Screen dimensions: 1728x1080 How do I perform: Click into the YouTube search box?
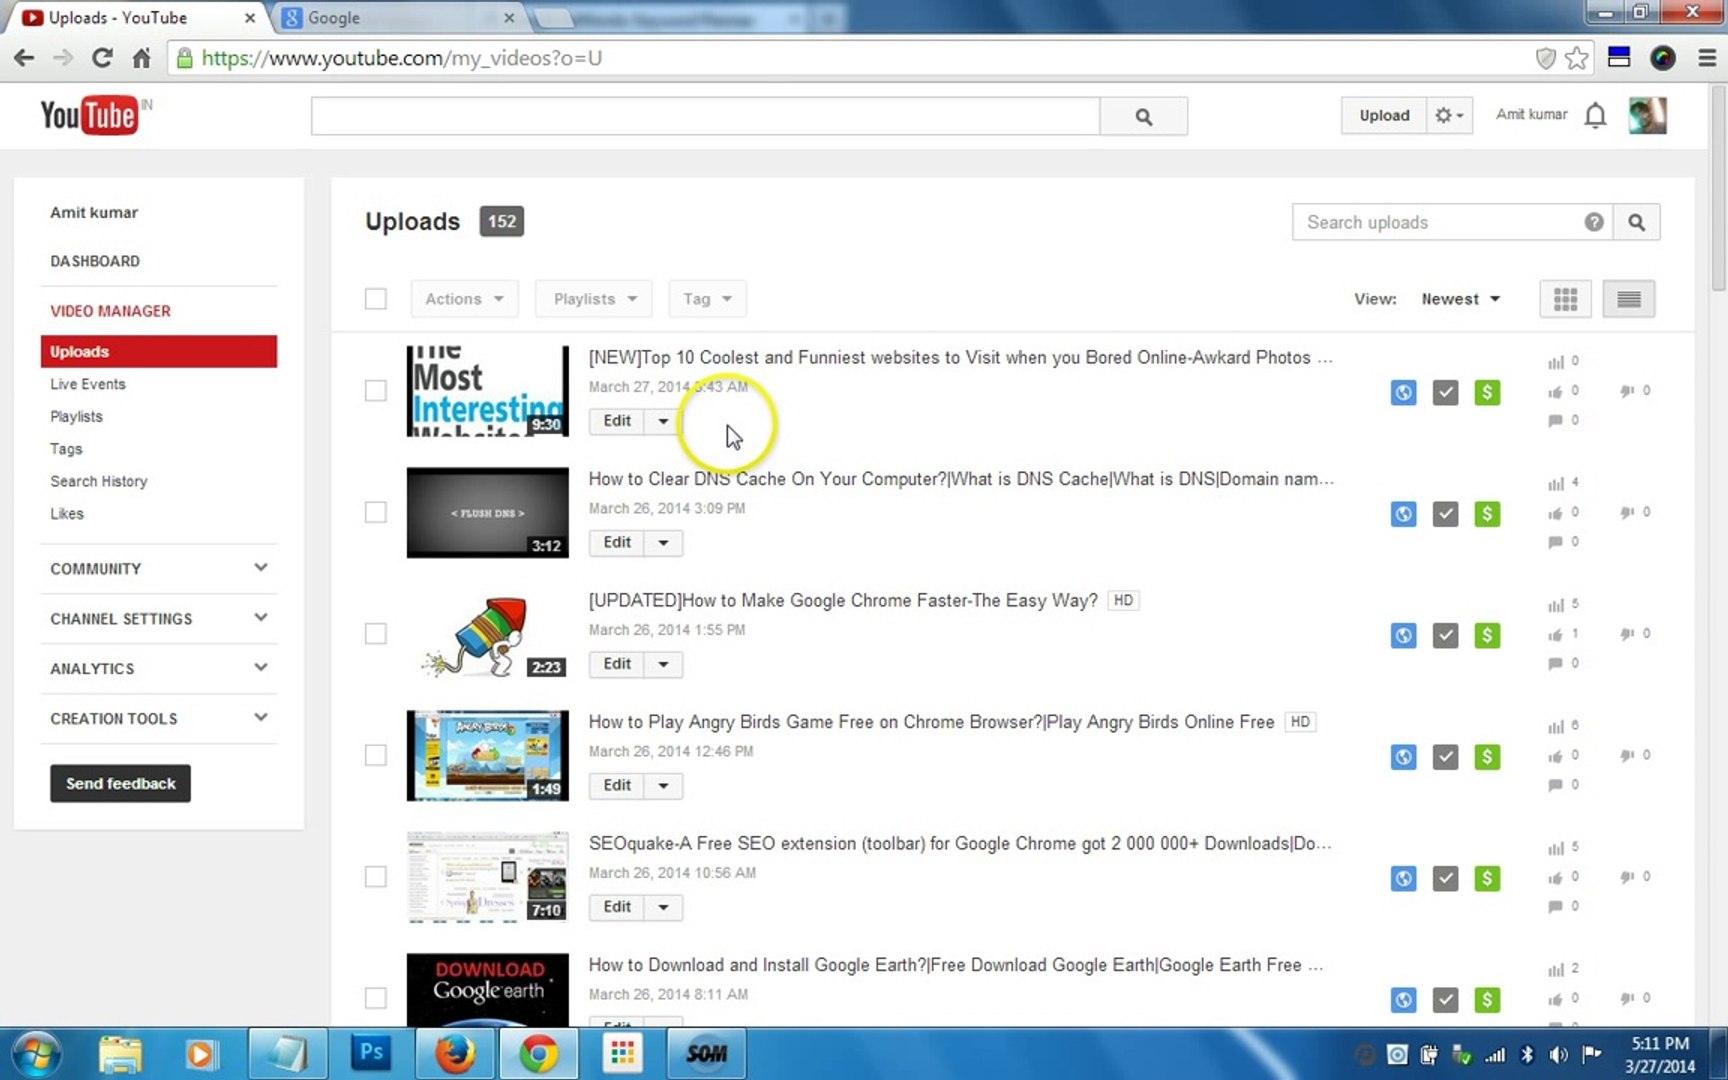705,116
